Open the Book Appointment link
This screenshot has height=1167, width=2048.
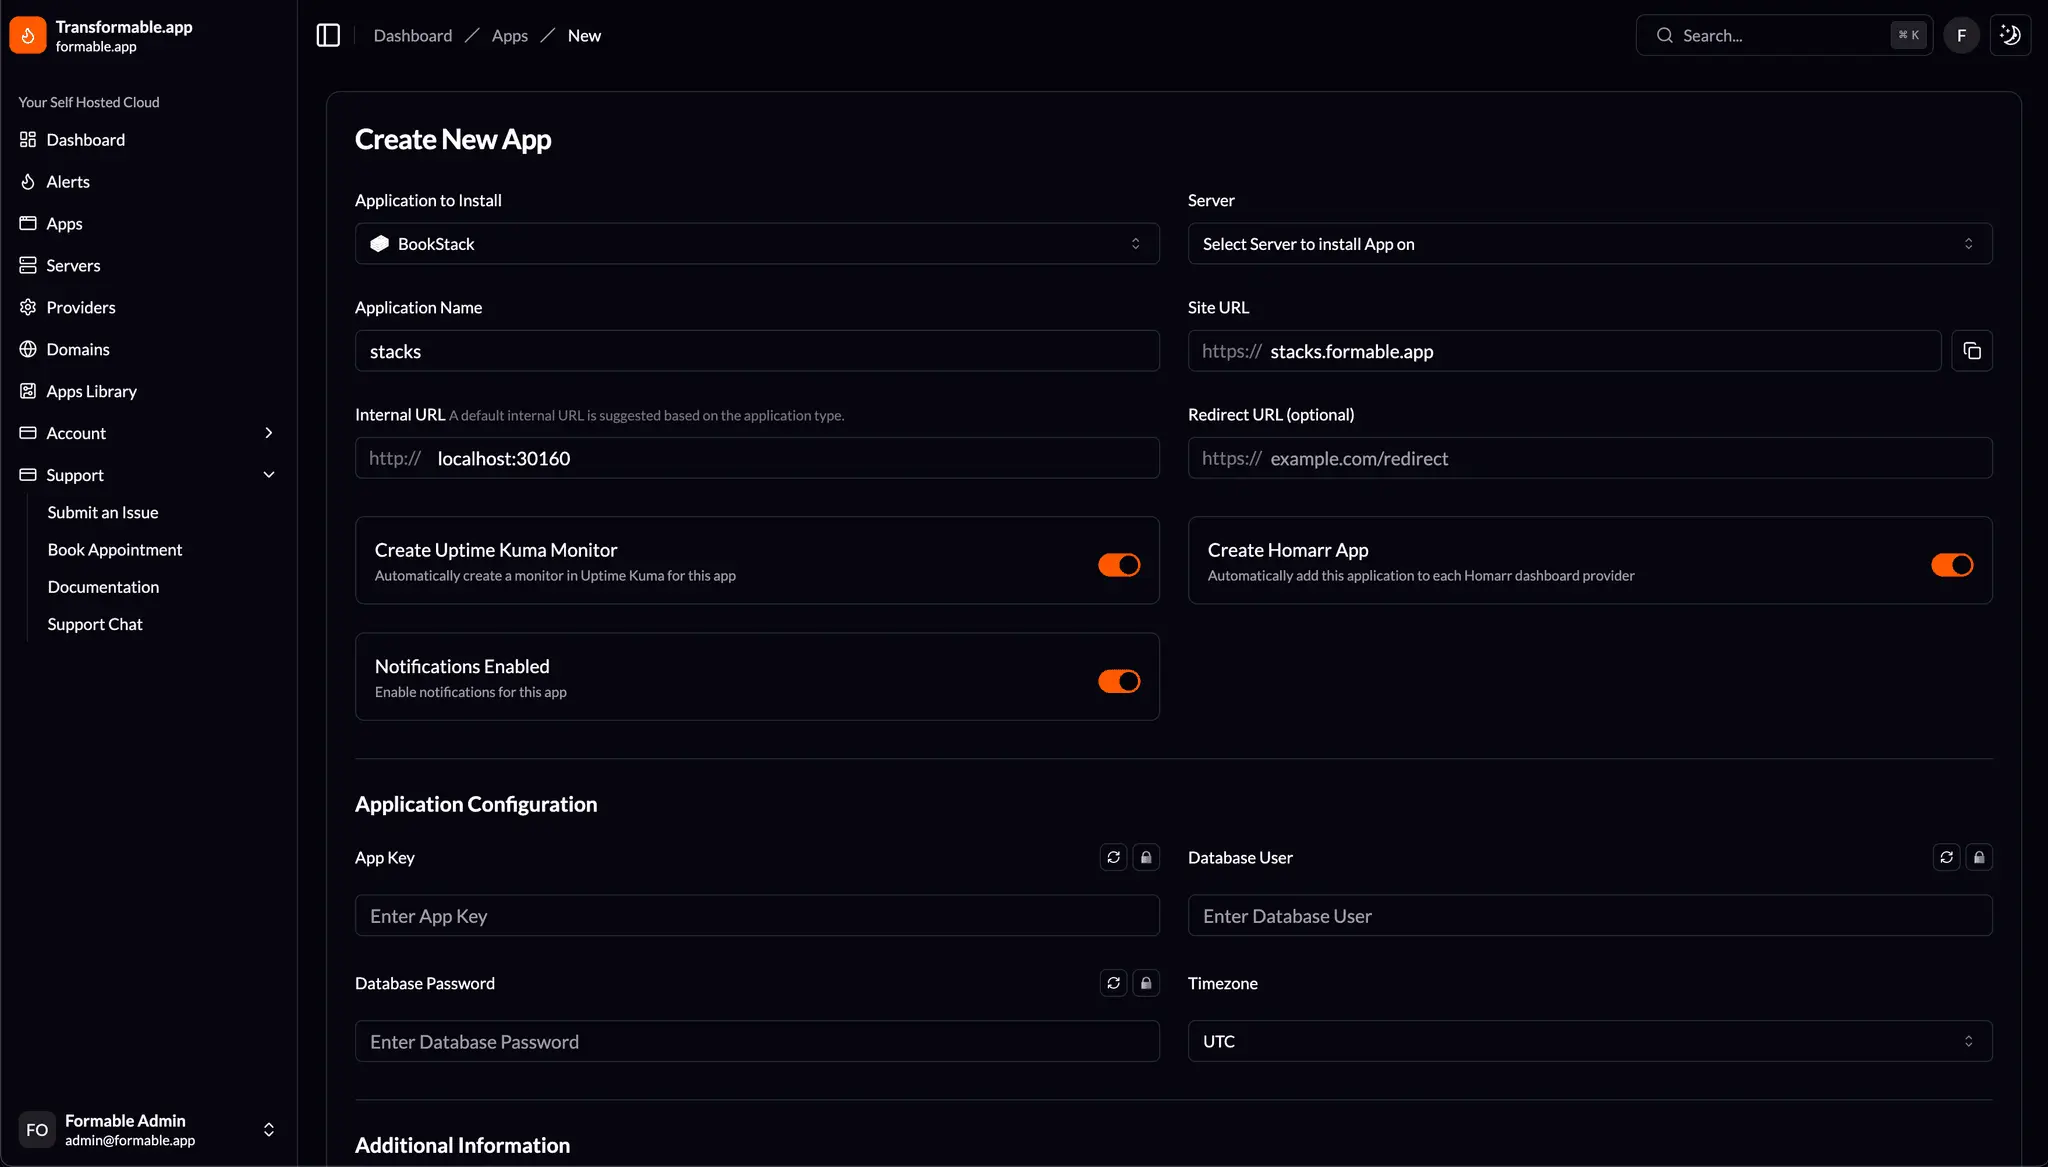coord(115,549)
